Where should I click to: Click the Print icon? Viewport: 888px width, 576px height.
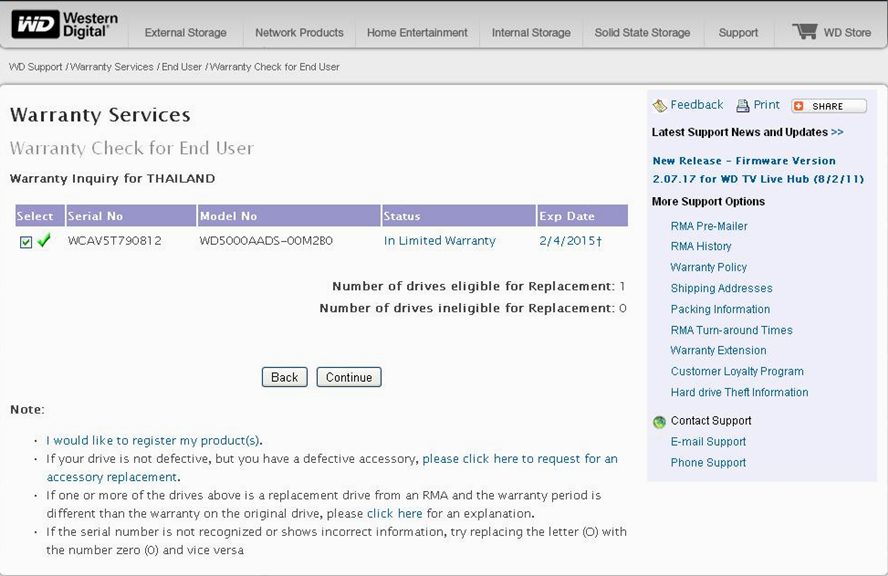(743, 106)
